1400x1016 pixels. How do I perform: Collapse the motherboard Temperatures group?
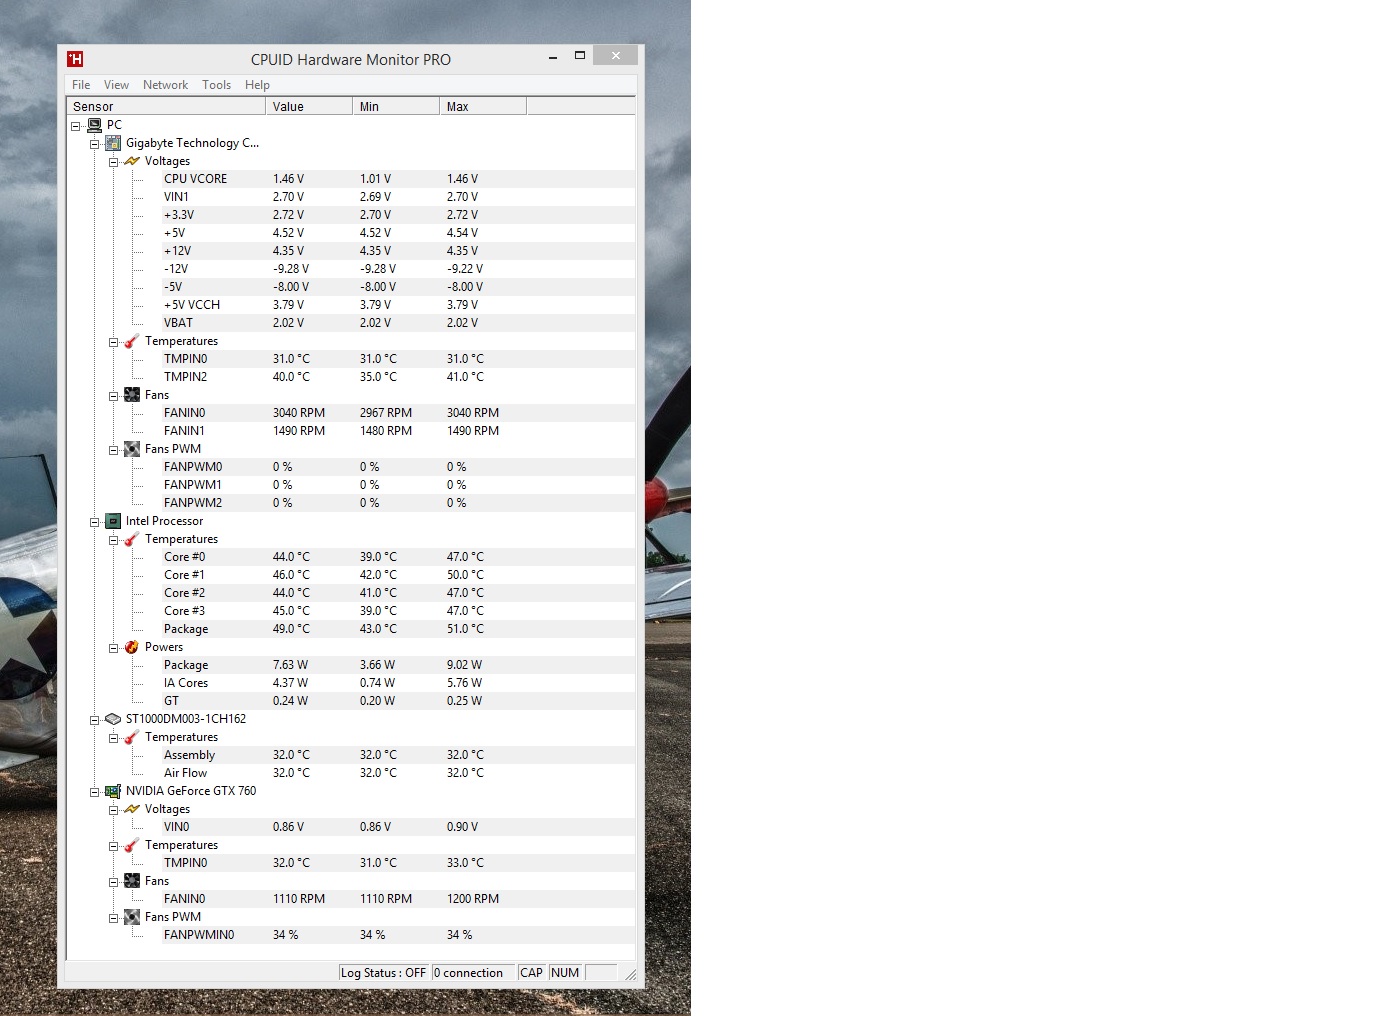click(x=113, y=342)
